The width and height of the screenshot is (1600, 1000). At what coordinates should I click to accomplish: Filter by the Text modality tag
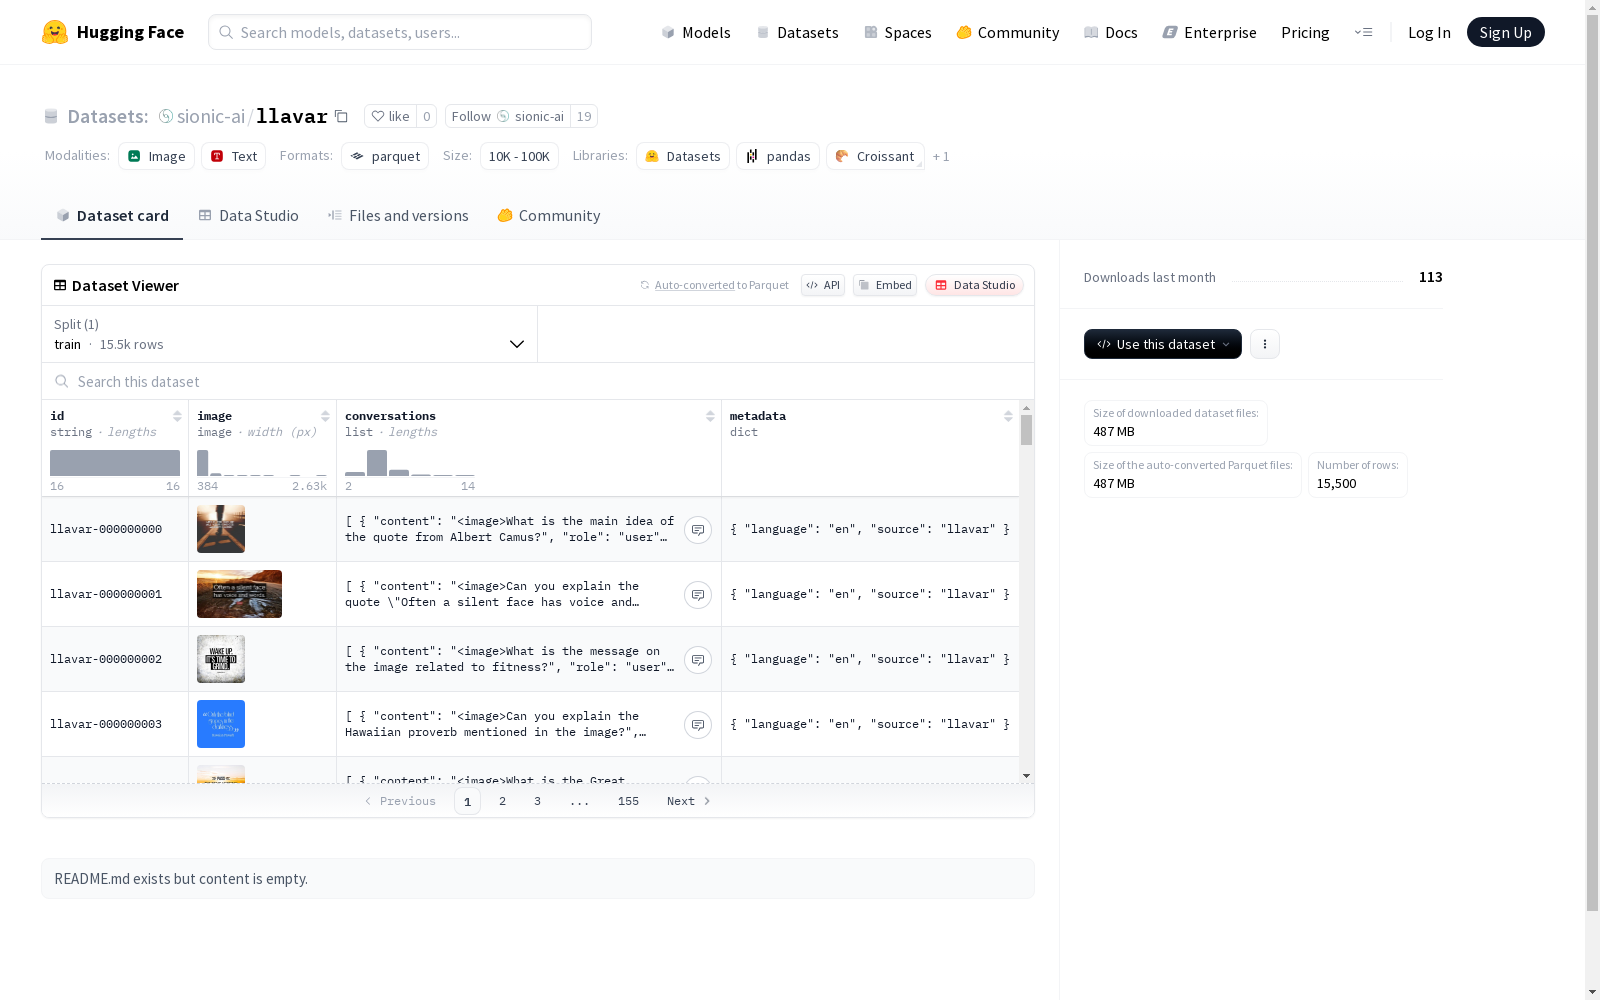[233, 156]
